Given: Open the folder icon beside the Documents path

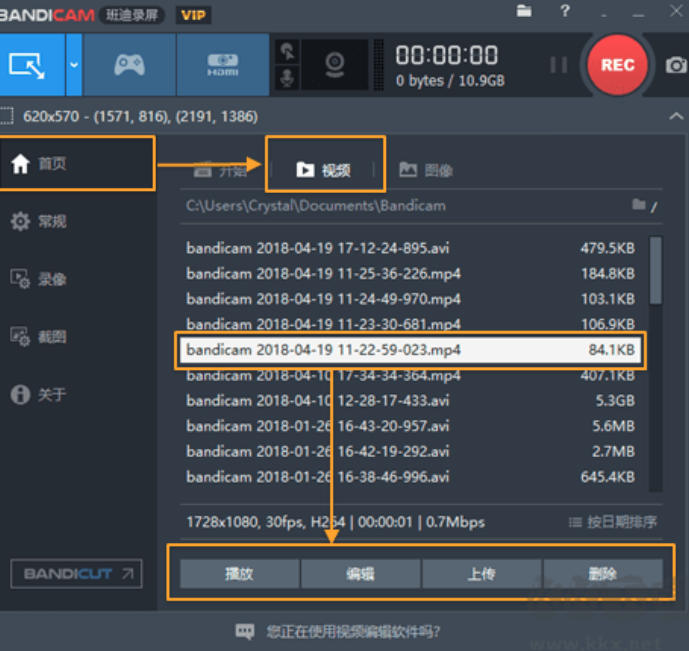Looking at the screenshot, I should [x=639, y=205].
